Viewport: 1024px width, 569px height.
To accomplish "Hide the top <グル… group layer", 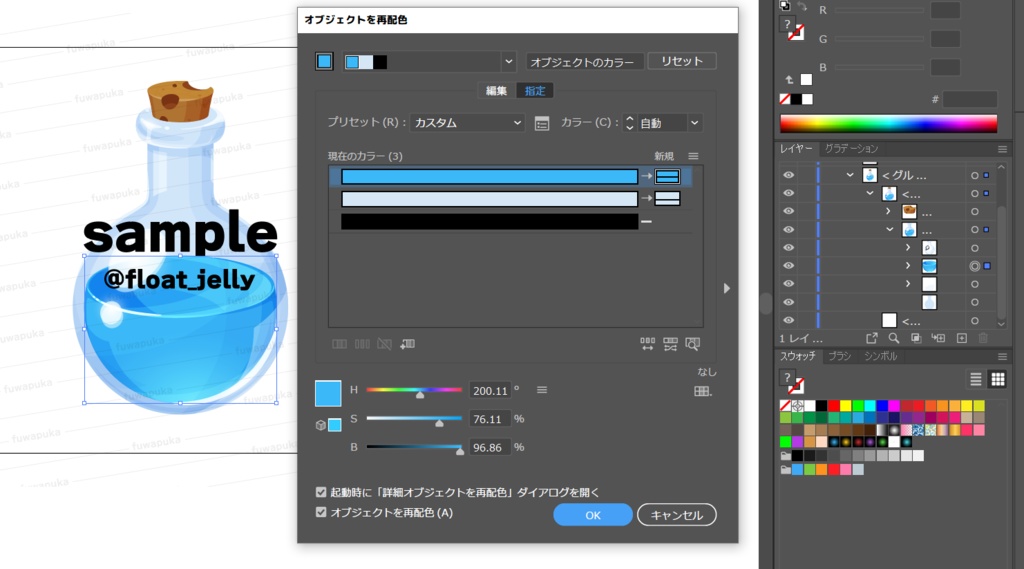I will (788, 175).
